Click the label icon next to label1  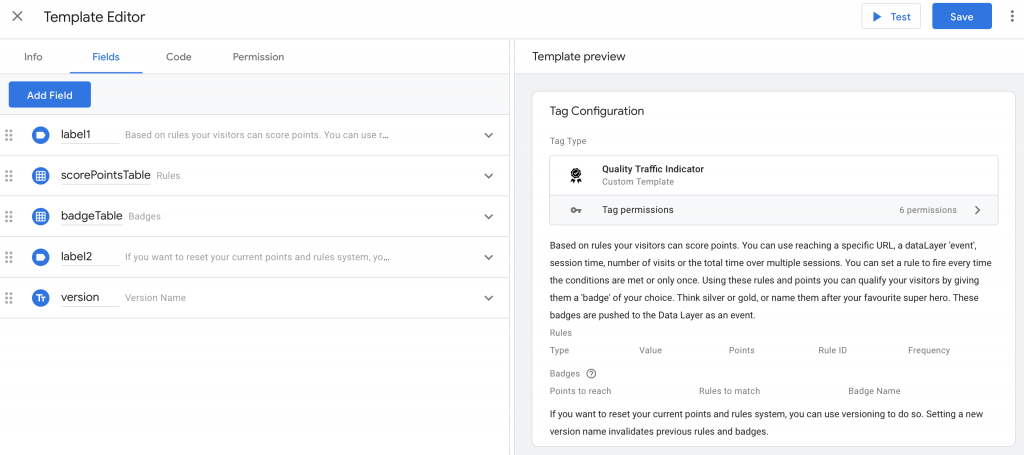click(40, 135)
